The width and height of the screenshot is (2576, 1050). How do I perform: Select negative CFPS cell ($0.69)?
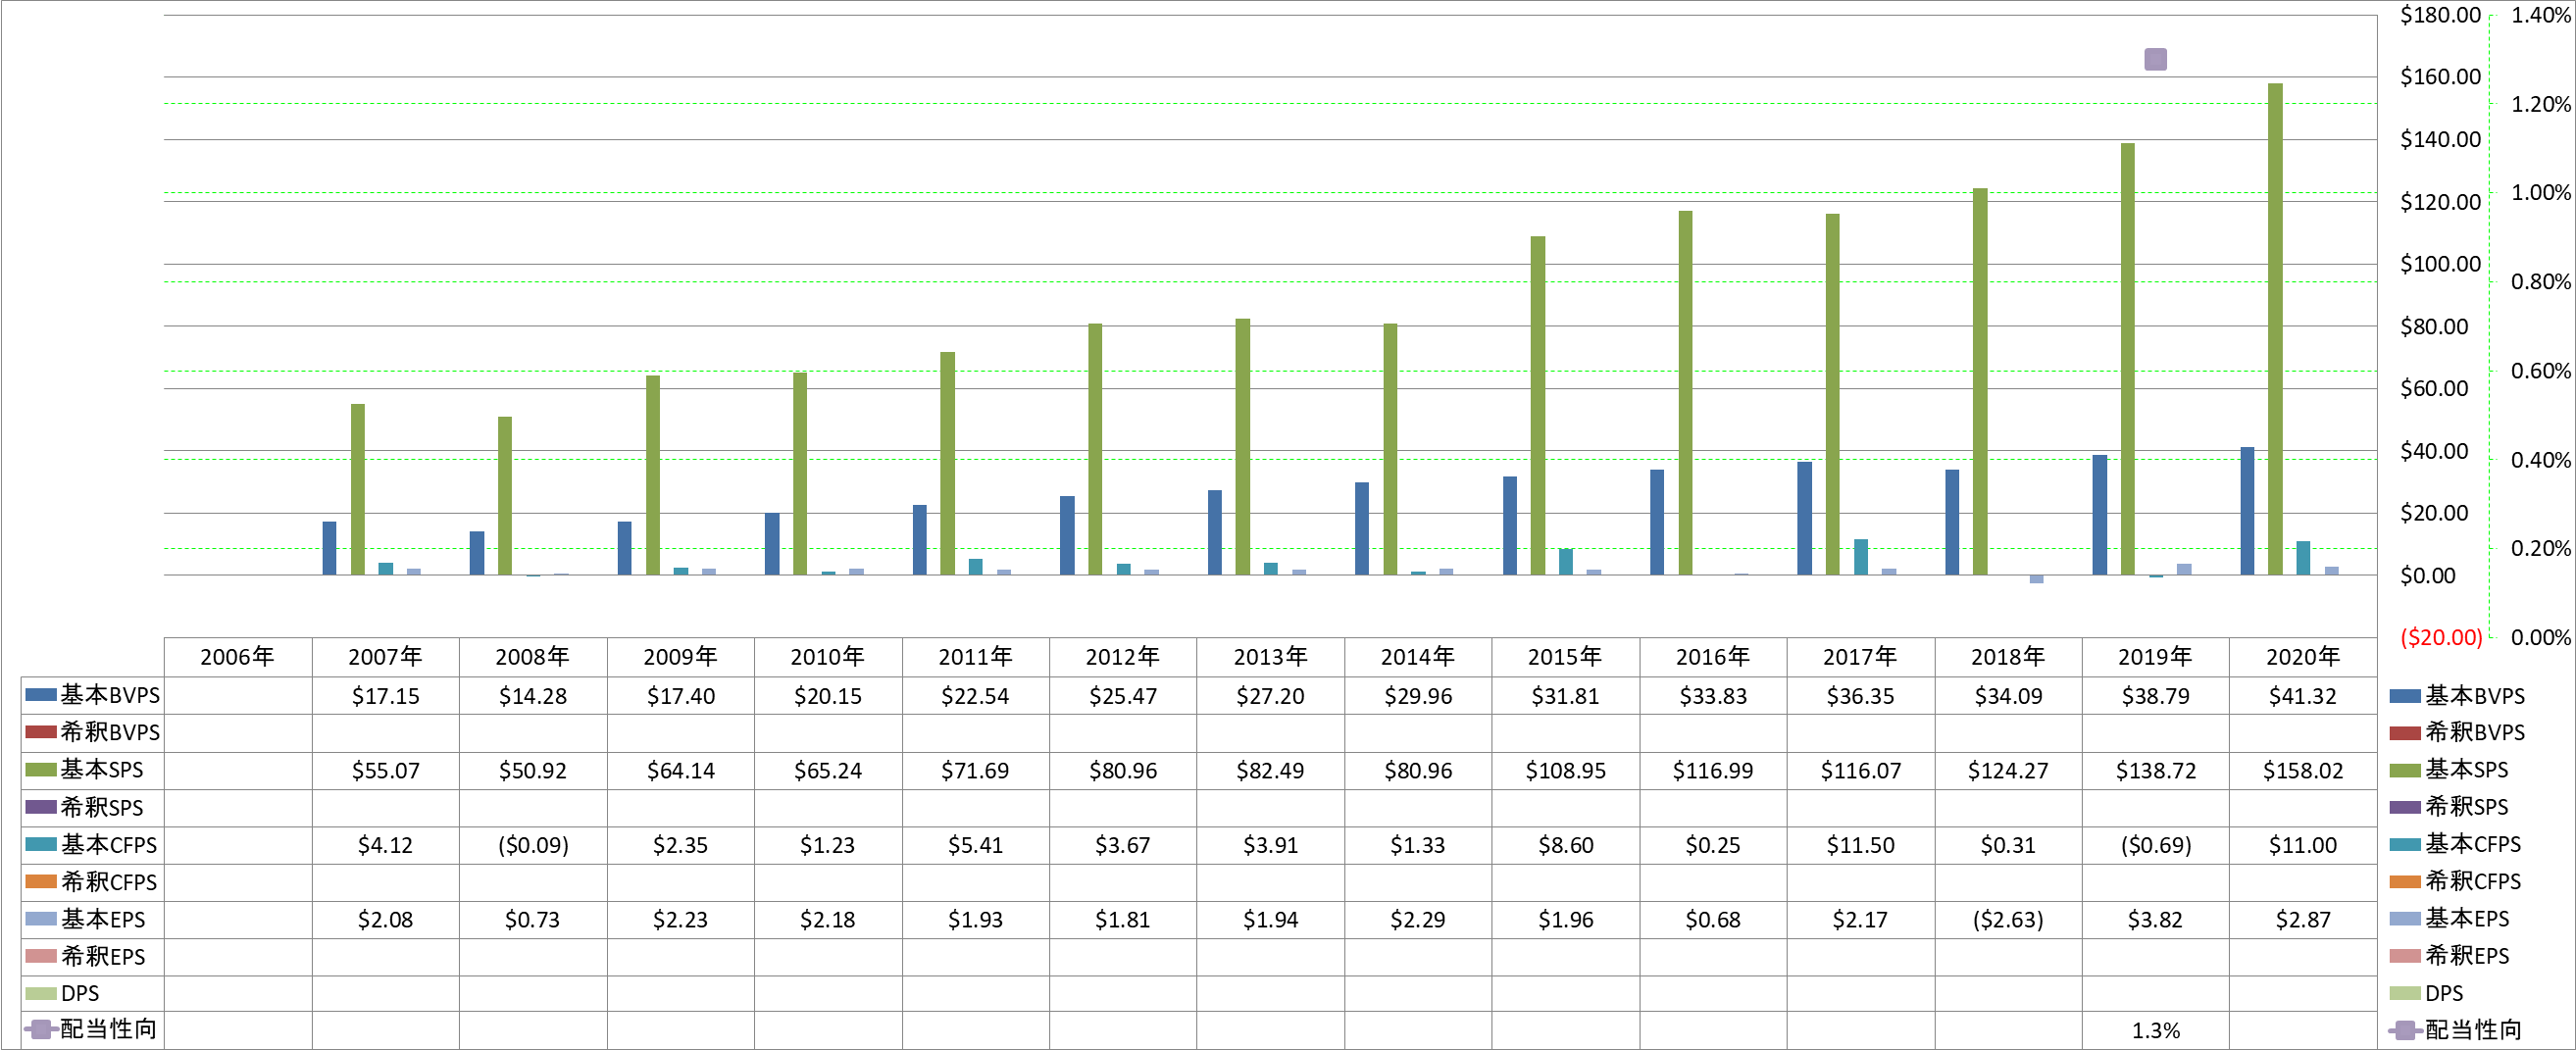[2155, 846]
